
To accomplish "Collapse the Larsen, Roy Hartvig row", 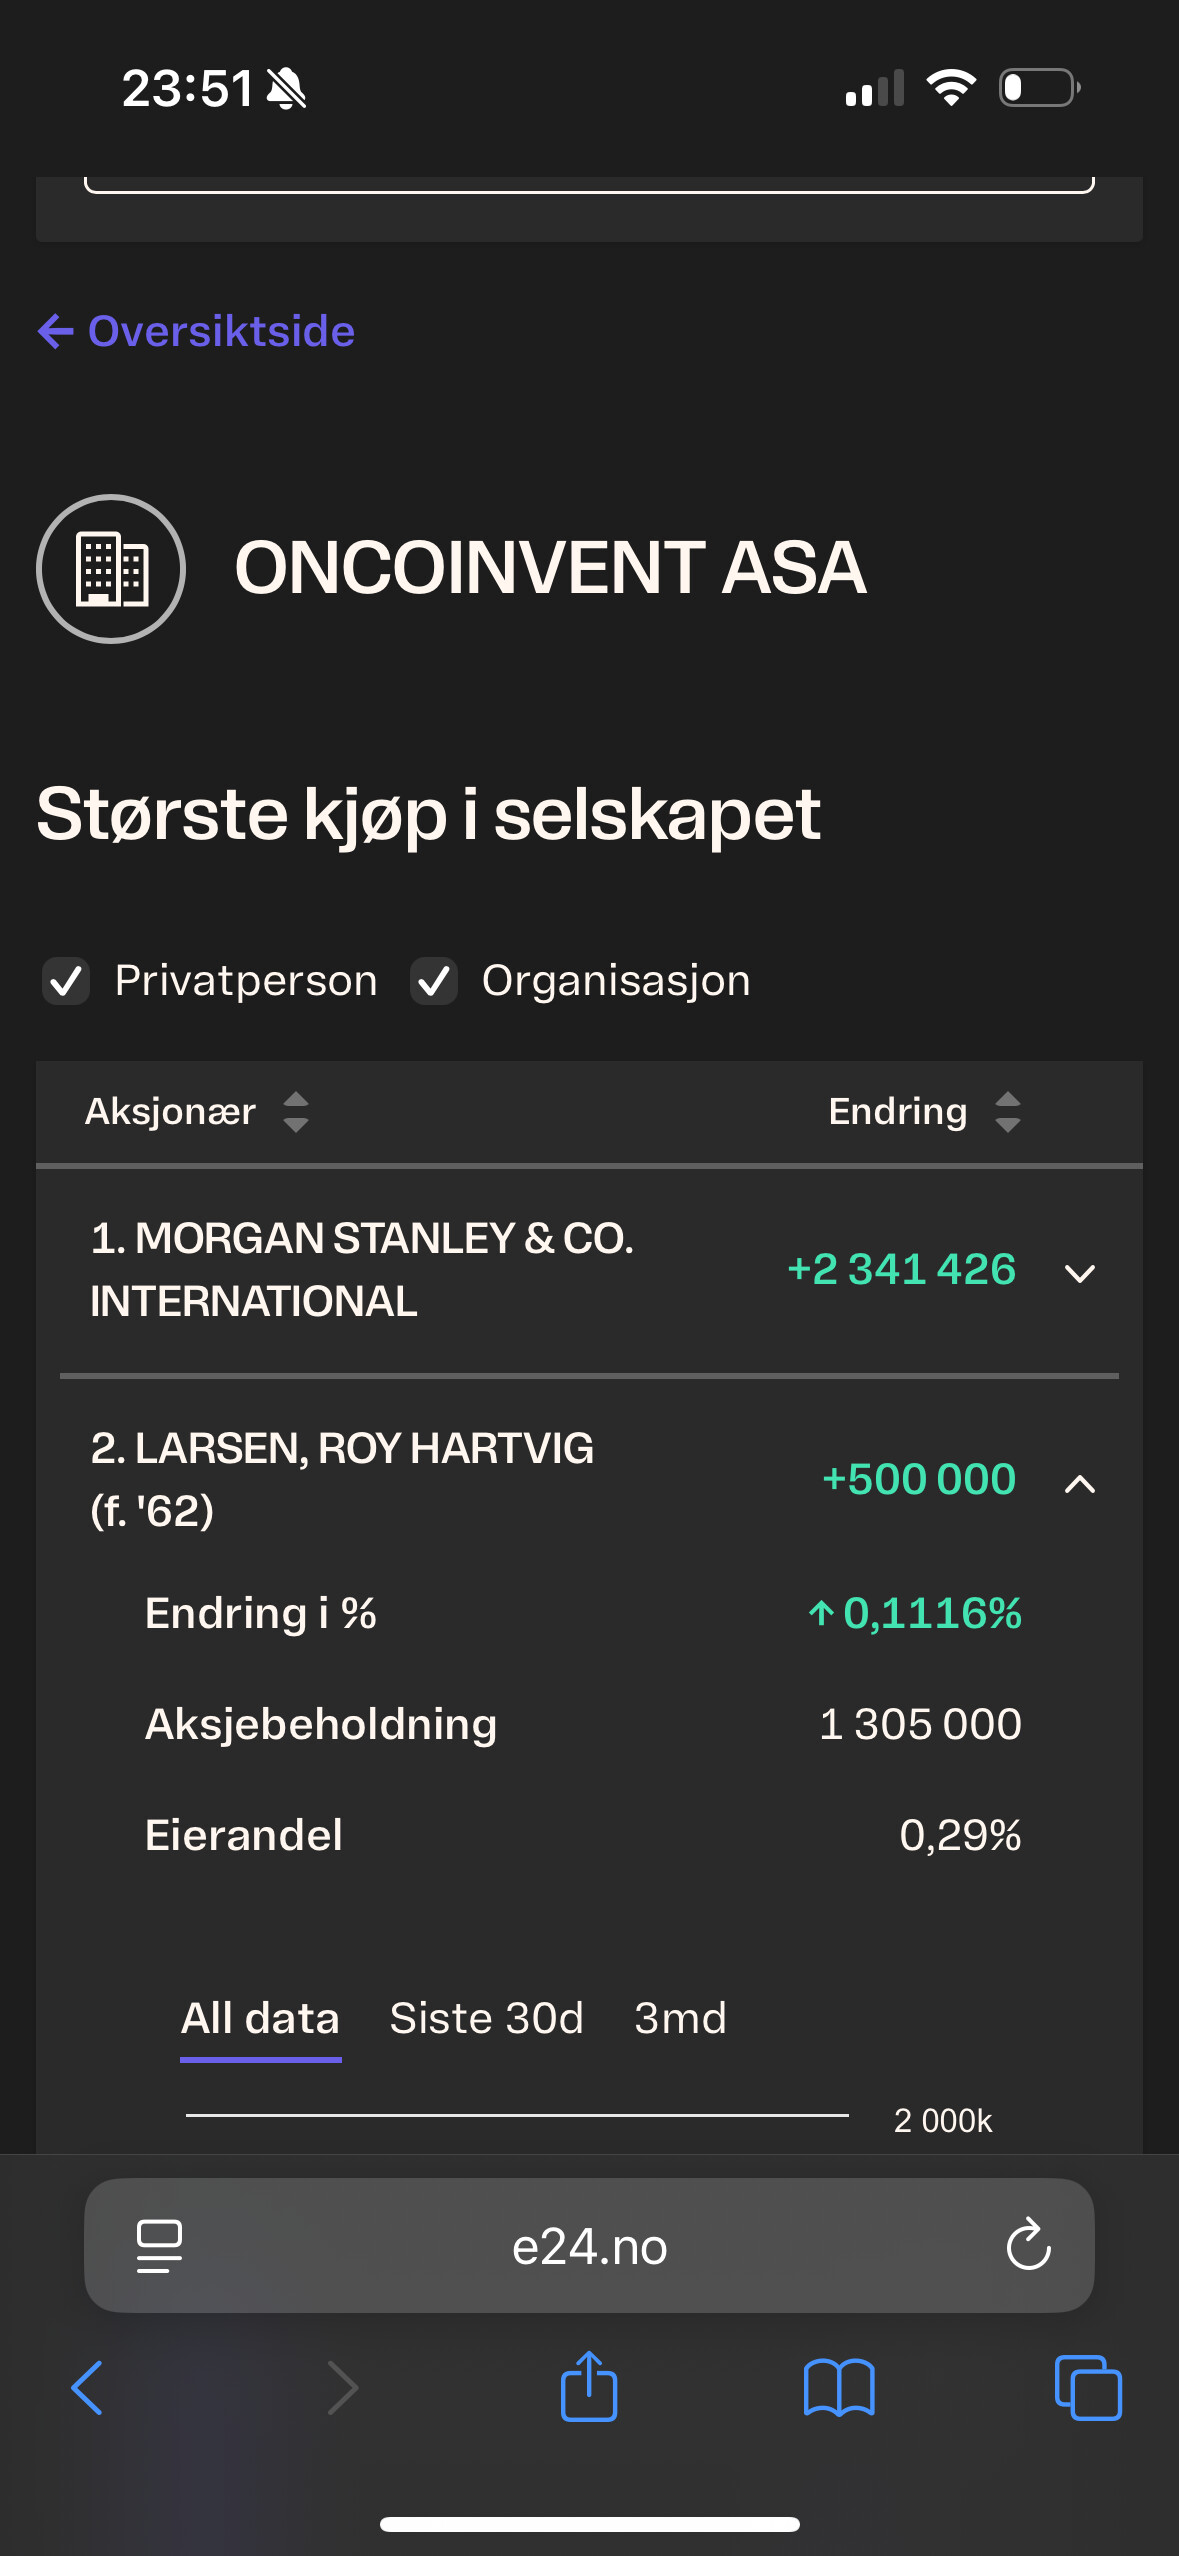I will (x=1080, y=1482).
